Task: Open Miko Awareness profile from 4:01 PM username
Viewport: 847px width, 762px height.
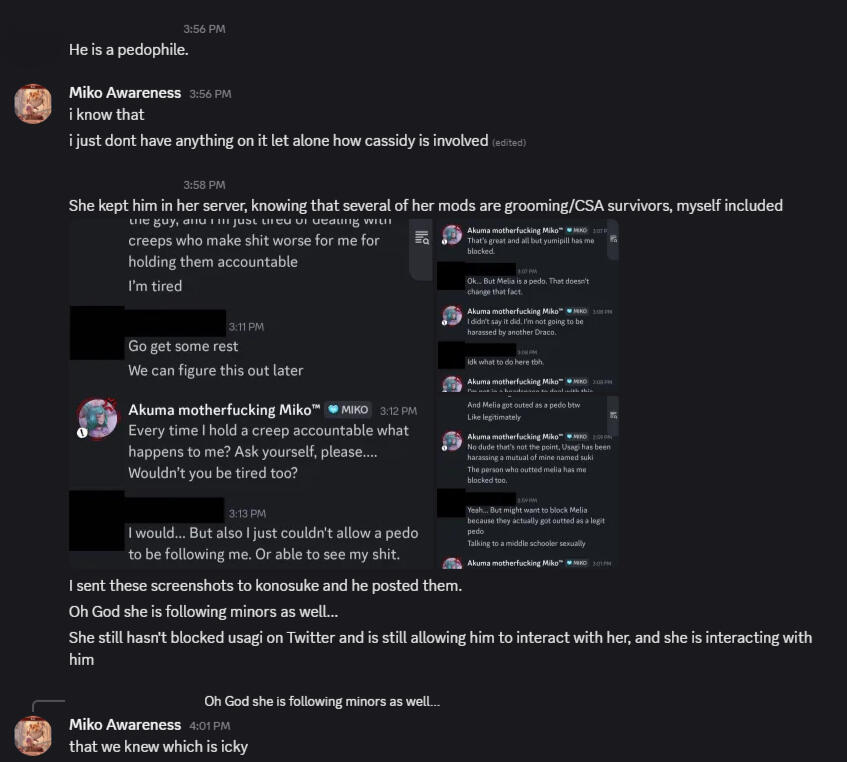Action: [x=125, y=724]
